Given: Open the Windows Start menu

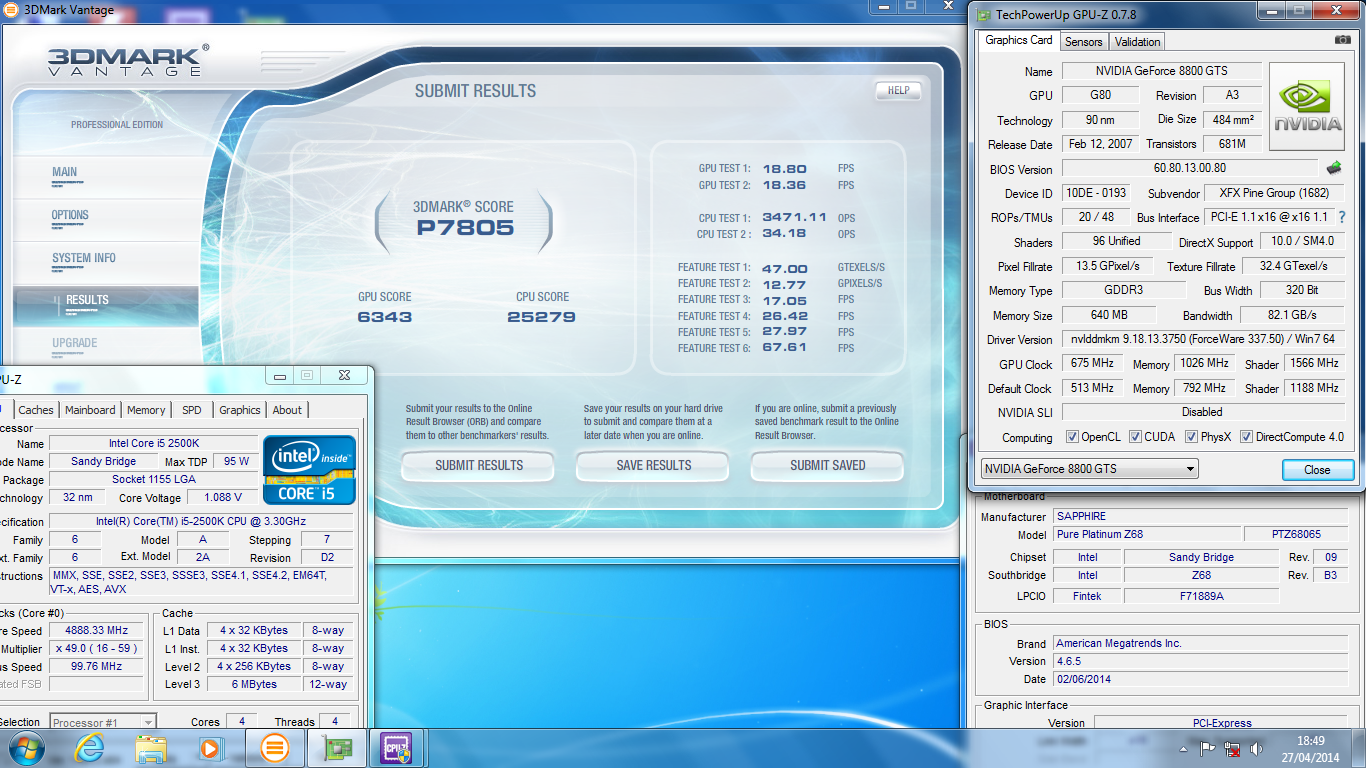Looking at the screenshot, I should pos(25,747).
